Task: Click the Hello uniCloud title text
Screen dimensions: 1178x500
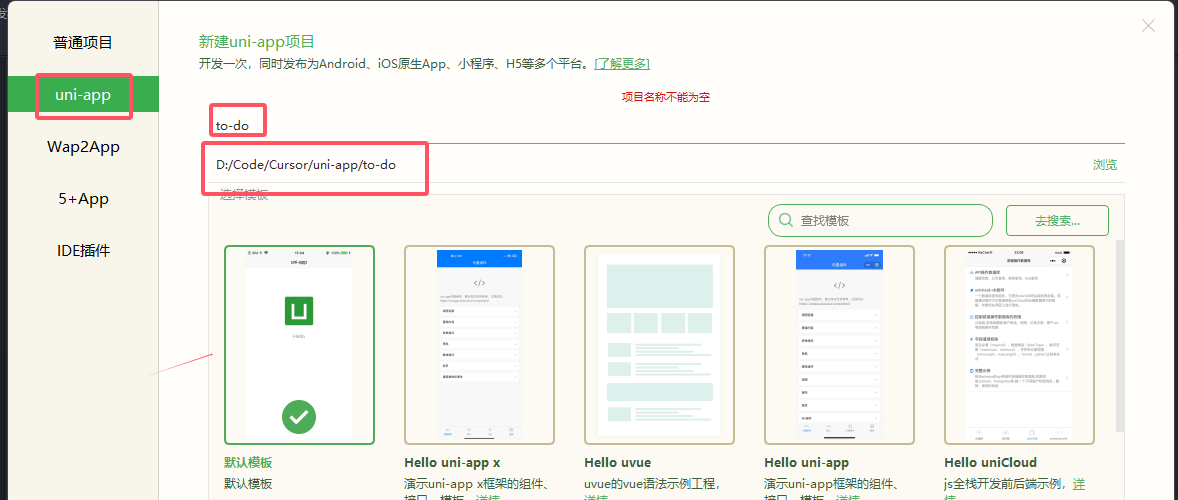Action: [x=990, y=462]
